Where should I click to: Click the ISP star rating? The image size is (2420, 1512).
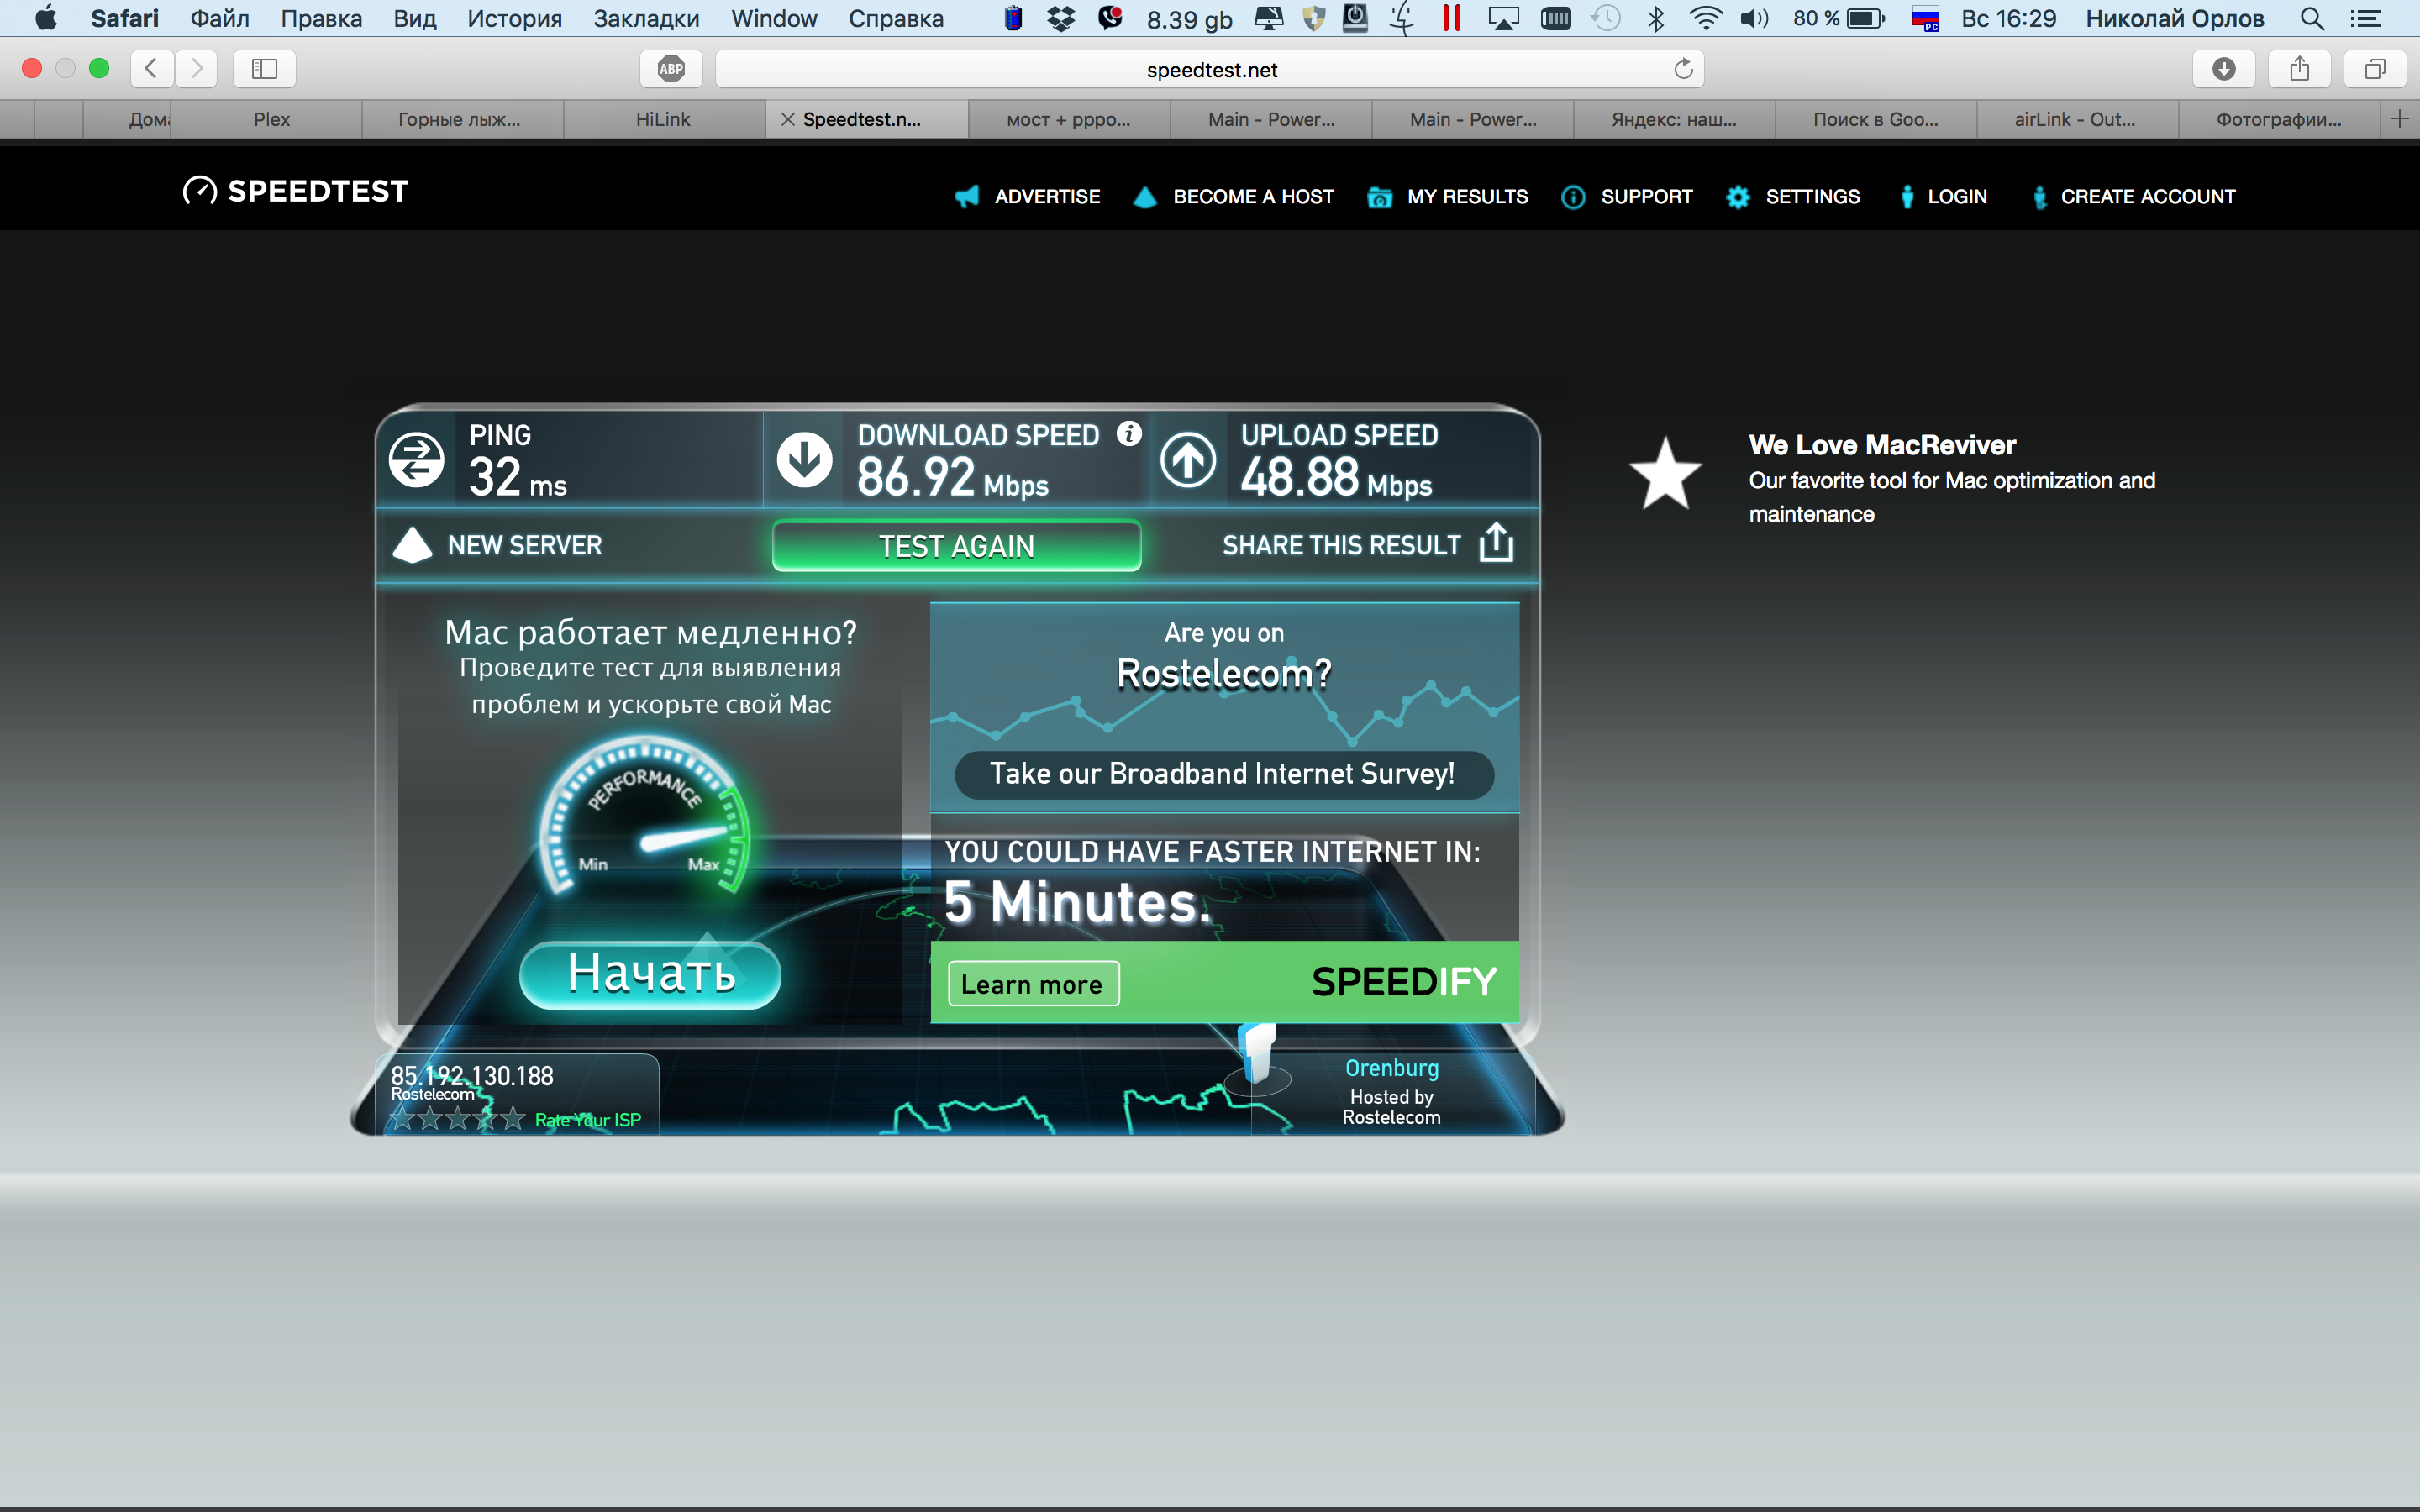click(x=457, y=1119)
